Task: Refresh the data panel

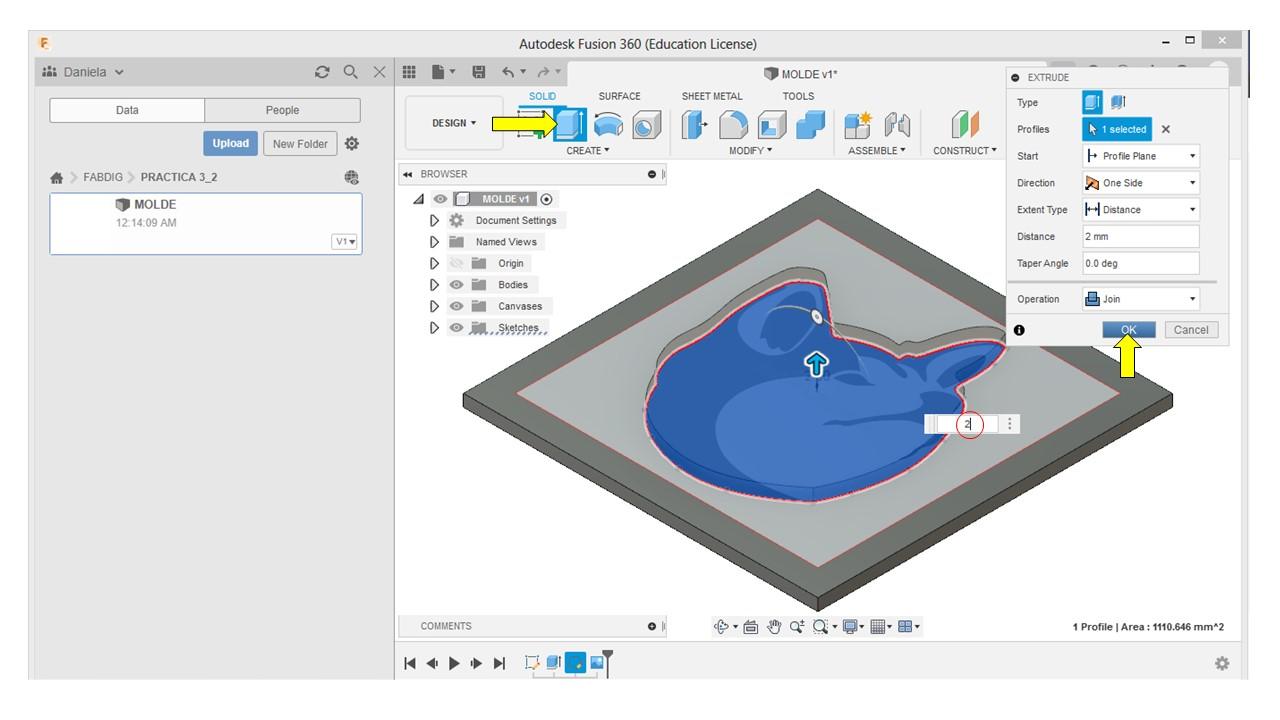Action: pyautogui.click(x=322, y=72)
